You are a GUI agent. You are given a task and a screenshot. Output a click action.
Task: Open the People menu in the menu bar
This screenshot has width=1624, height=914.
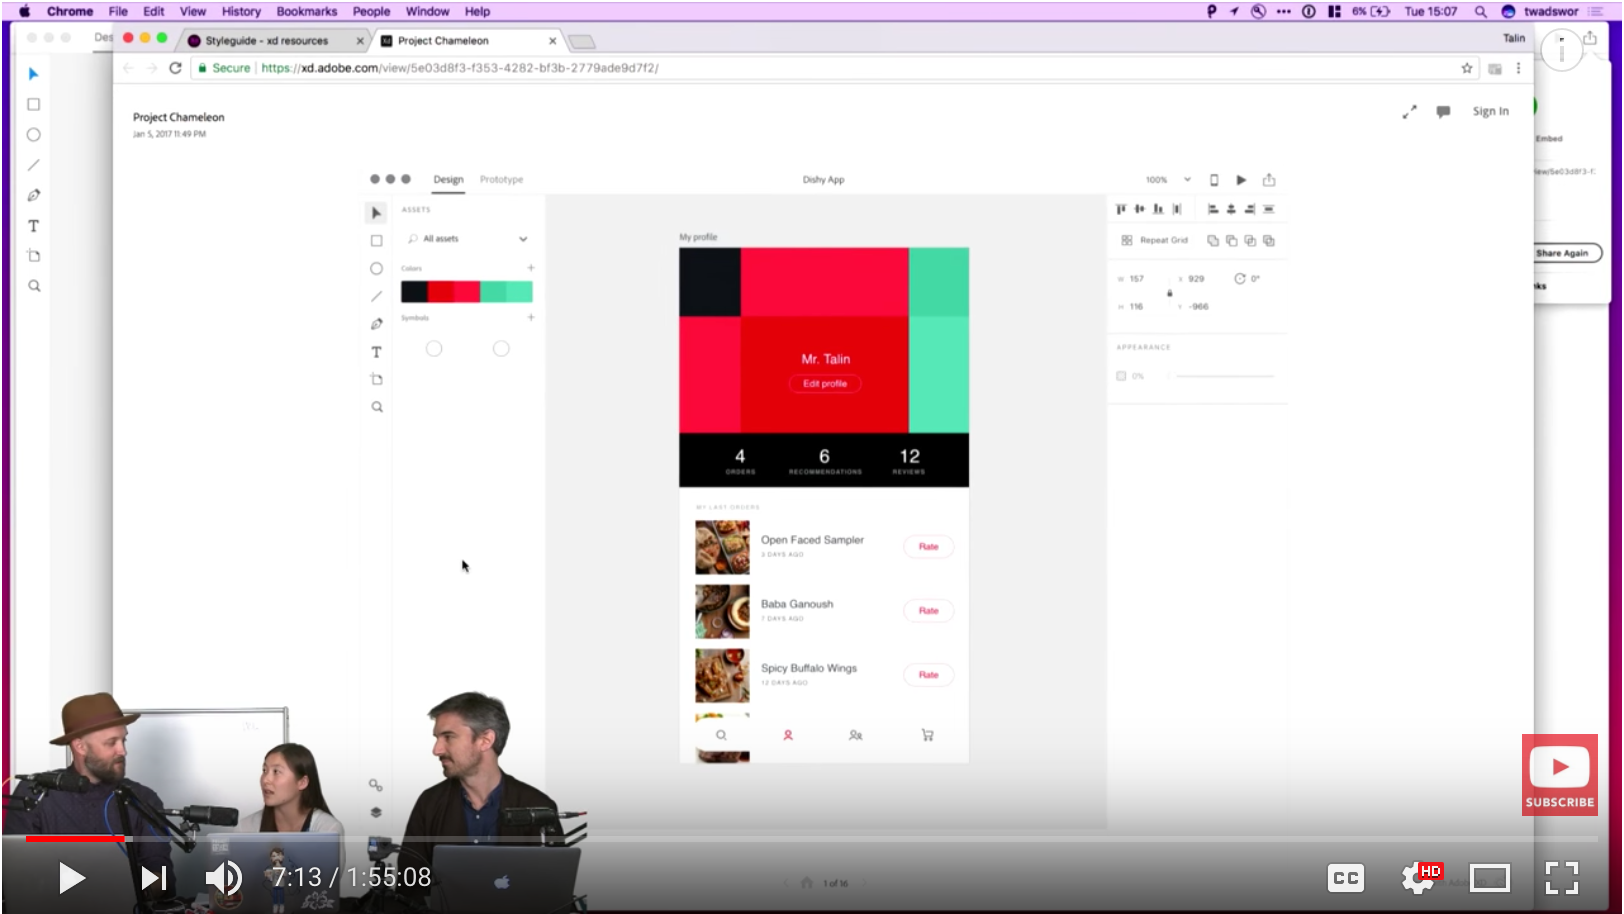(371, 12)
